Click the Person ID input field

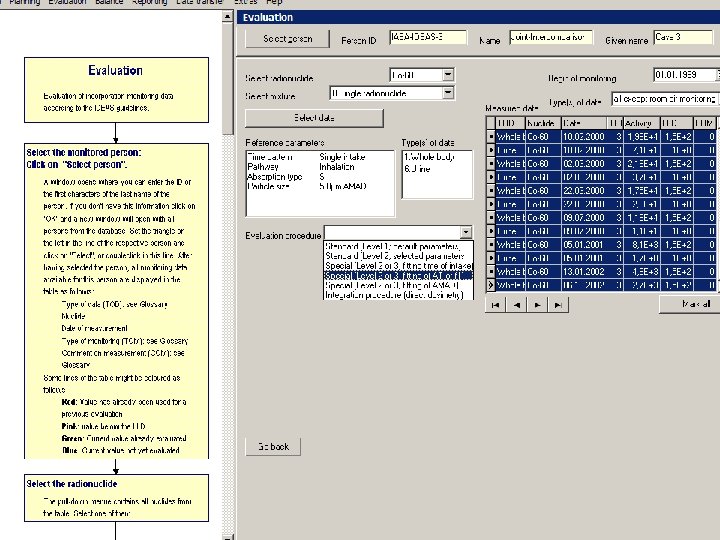pos(428,37)
